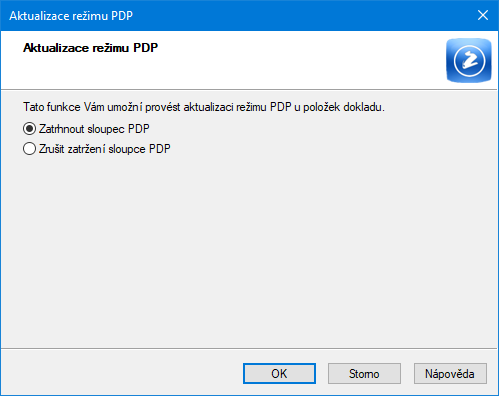Click the Tato funkce description sentence
This screenshot has height=396, width=499.
[x=204, y=107]
